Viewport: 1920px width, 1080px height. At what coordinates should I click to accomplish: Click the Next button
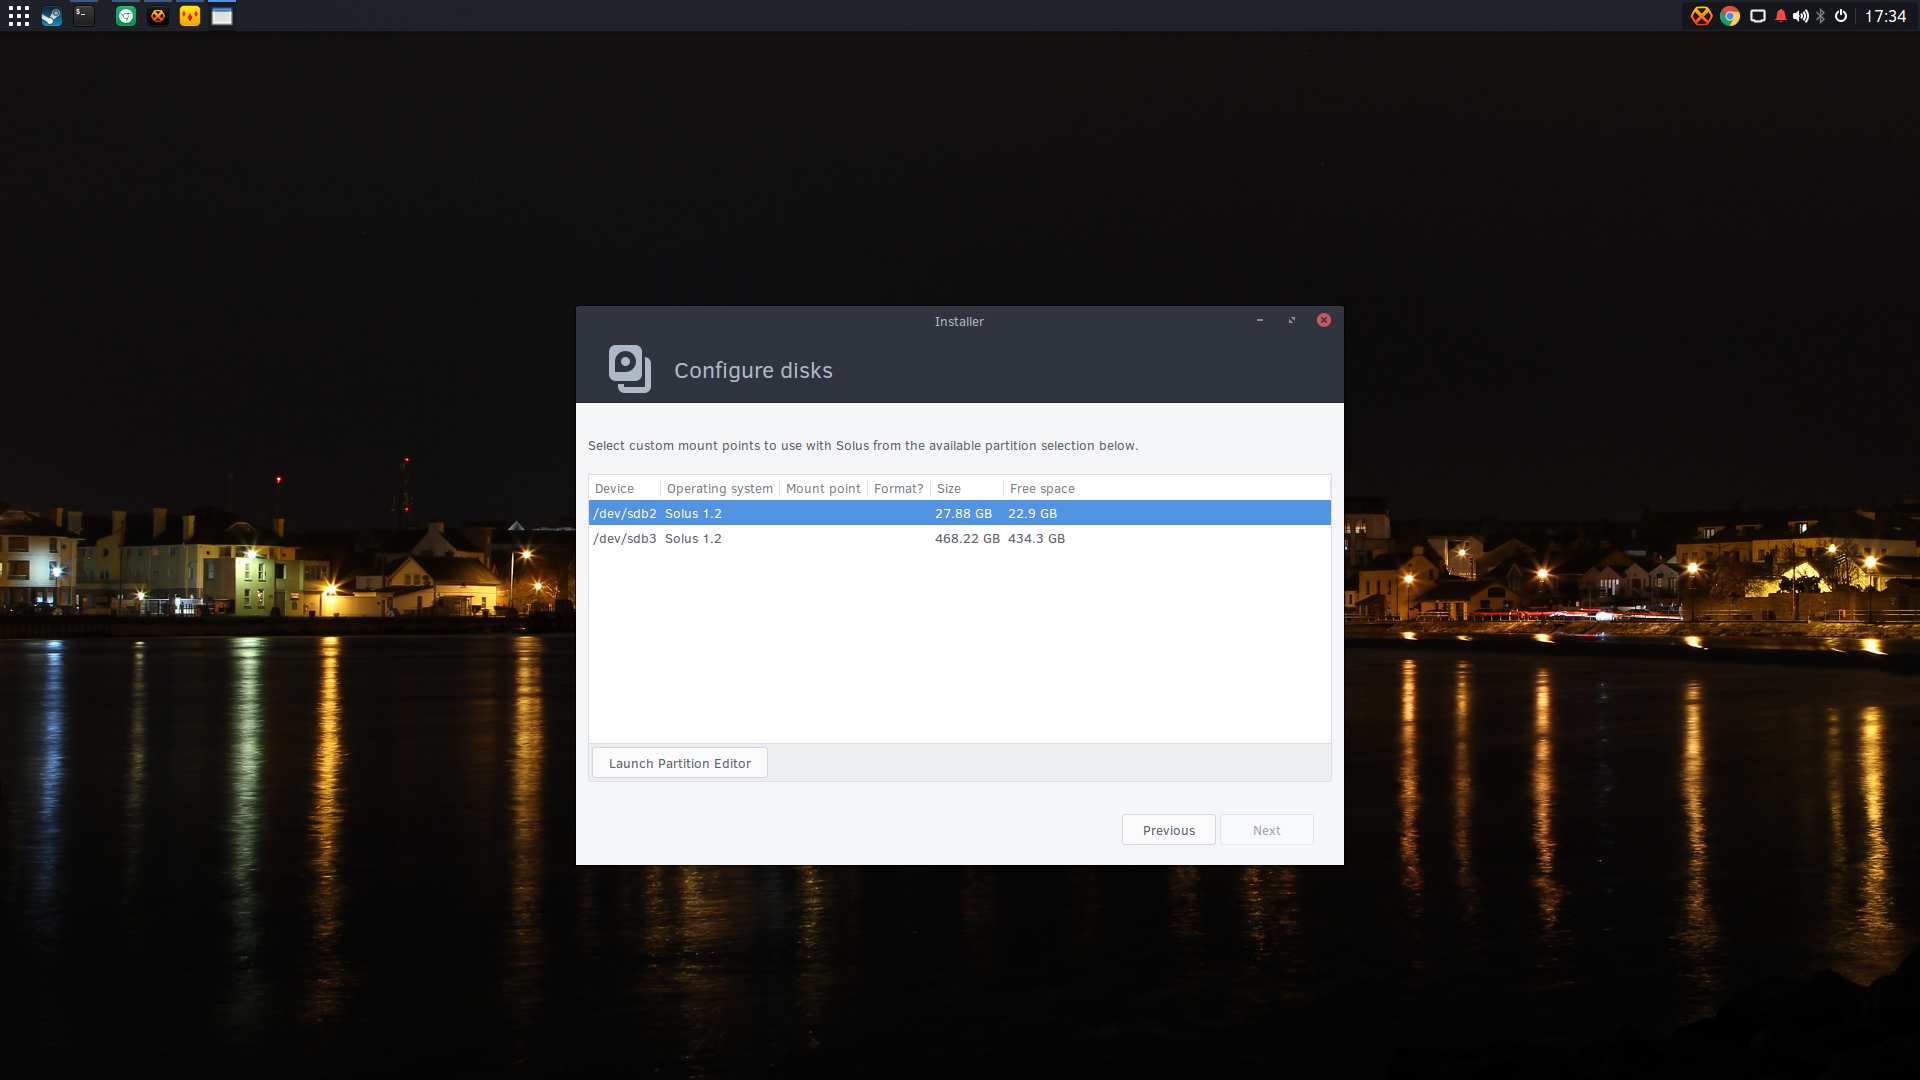(x=1267, y=830)
